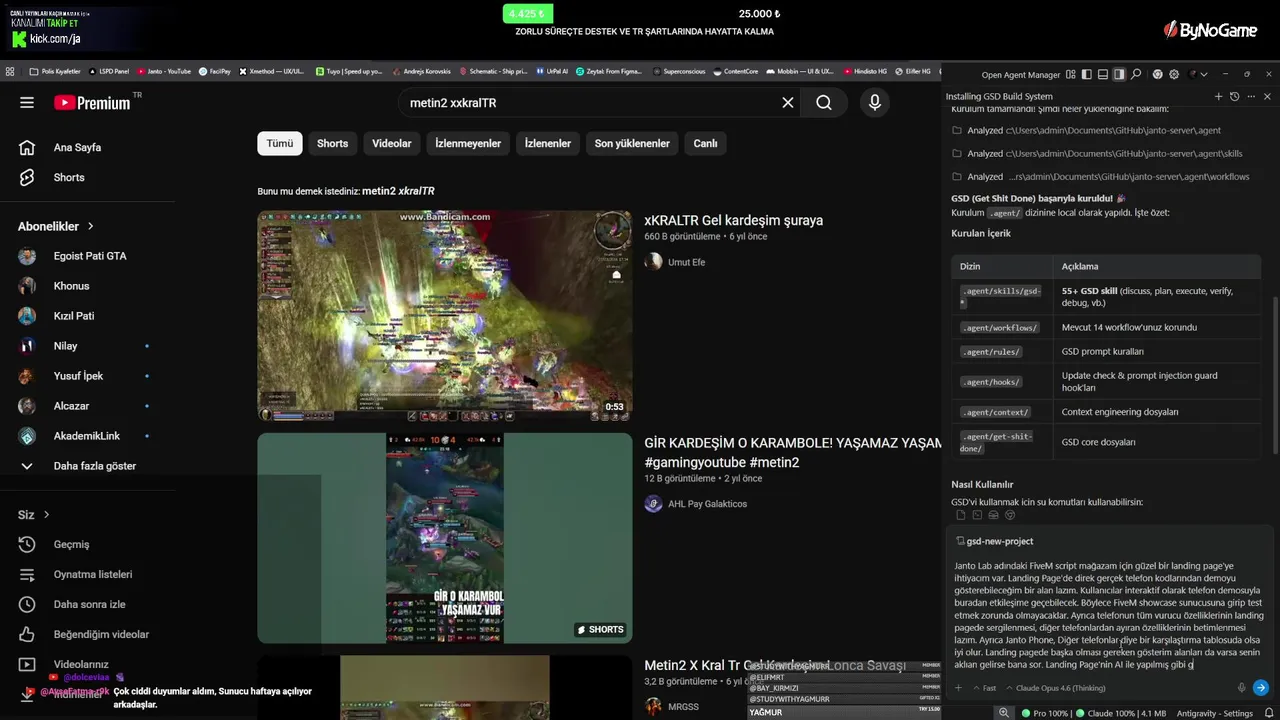Viewport: 1280px width, 720px height.
Task: Open Oynatma listeleri playlists
Action: pos(93,574)
